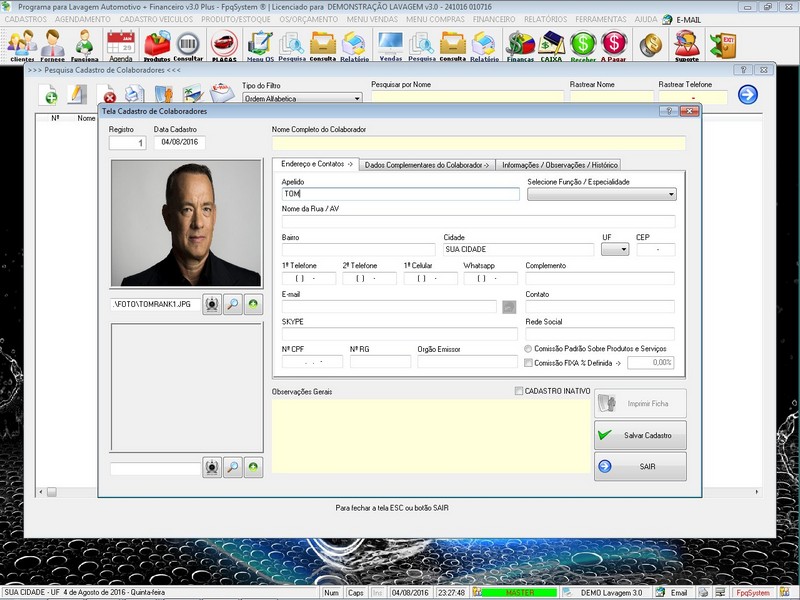Click the MASTER green status indicator
This screenshot has height=600, width=800.
pos(519,593)
